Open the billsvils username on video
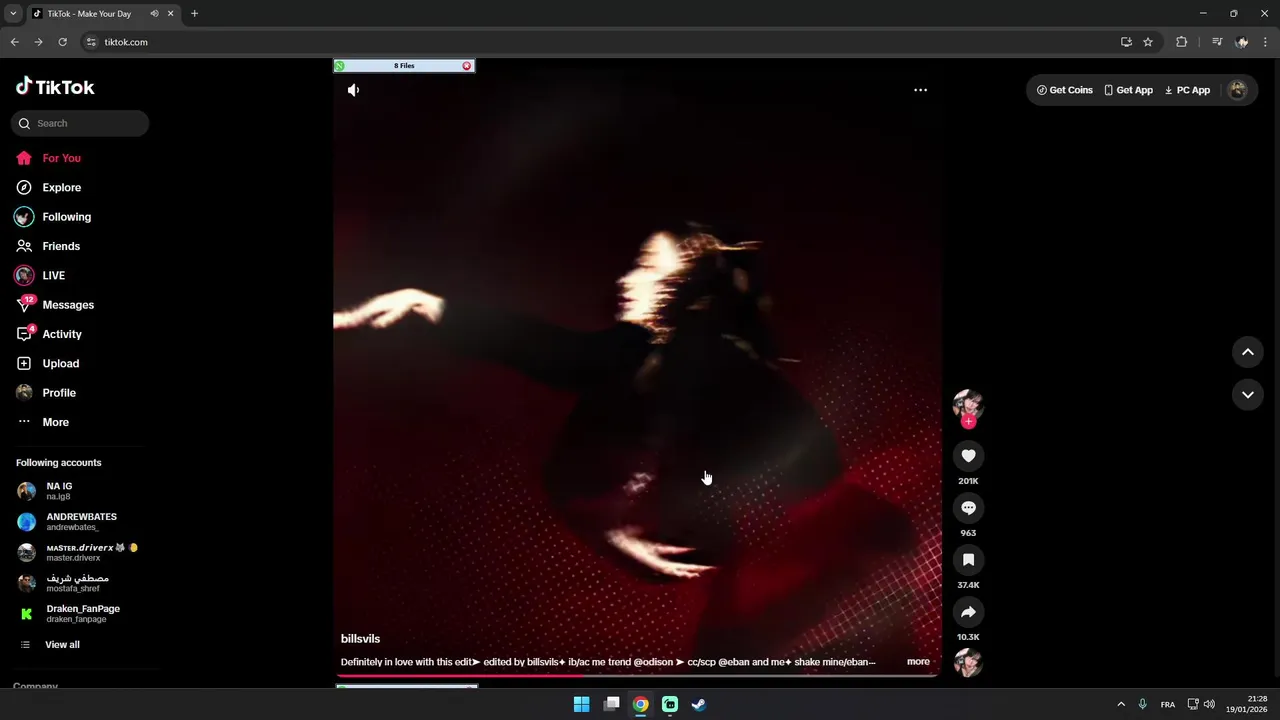This screenshot has width=1280, height=720. pos(360,639)
